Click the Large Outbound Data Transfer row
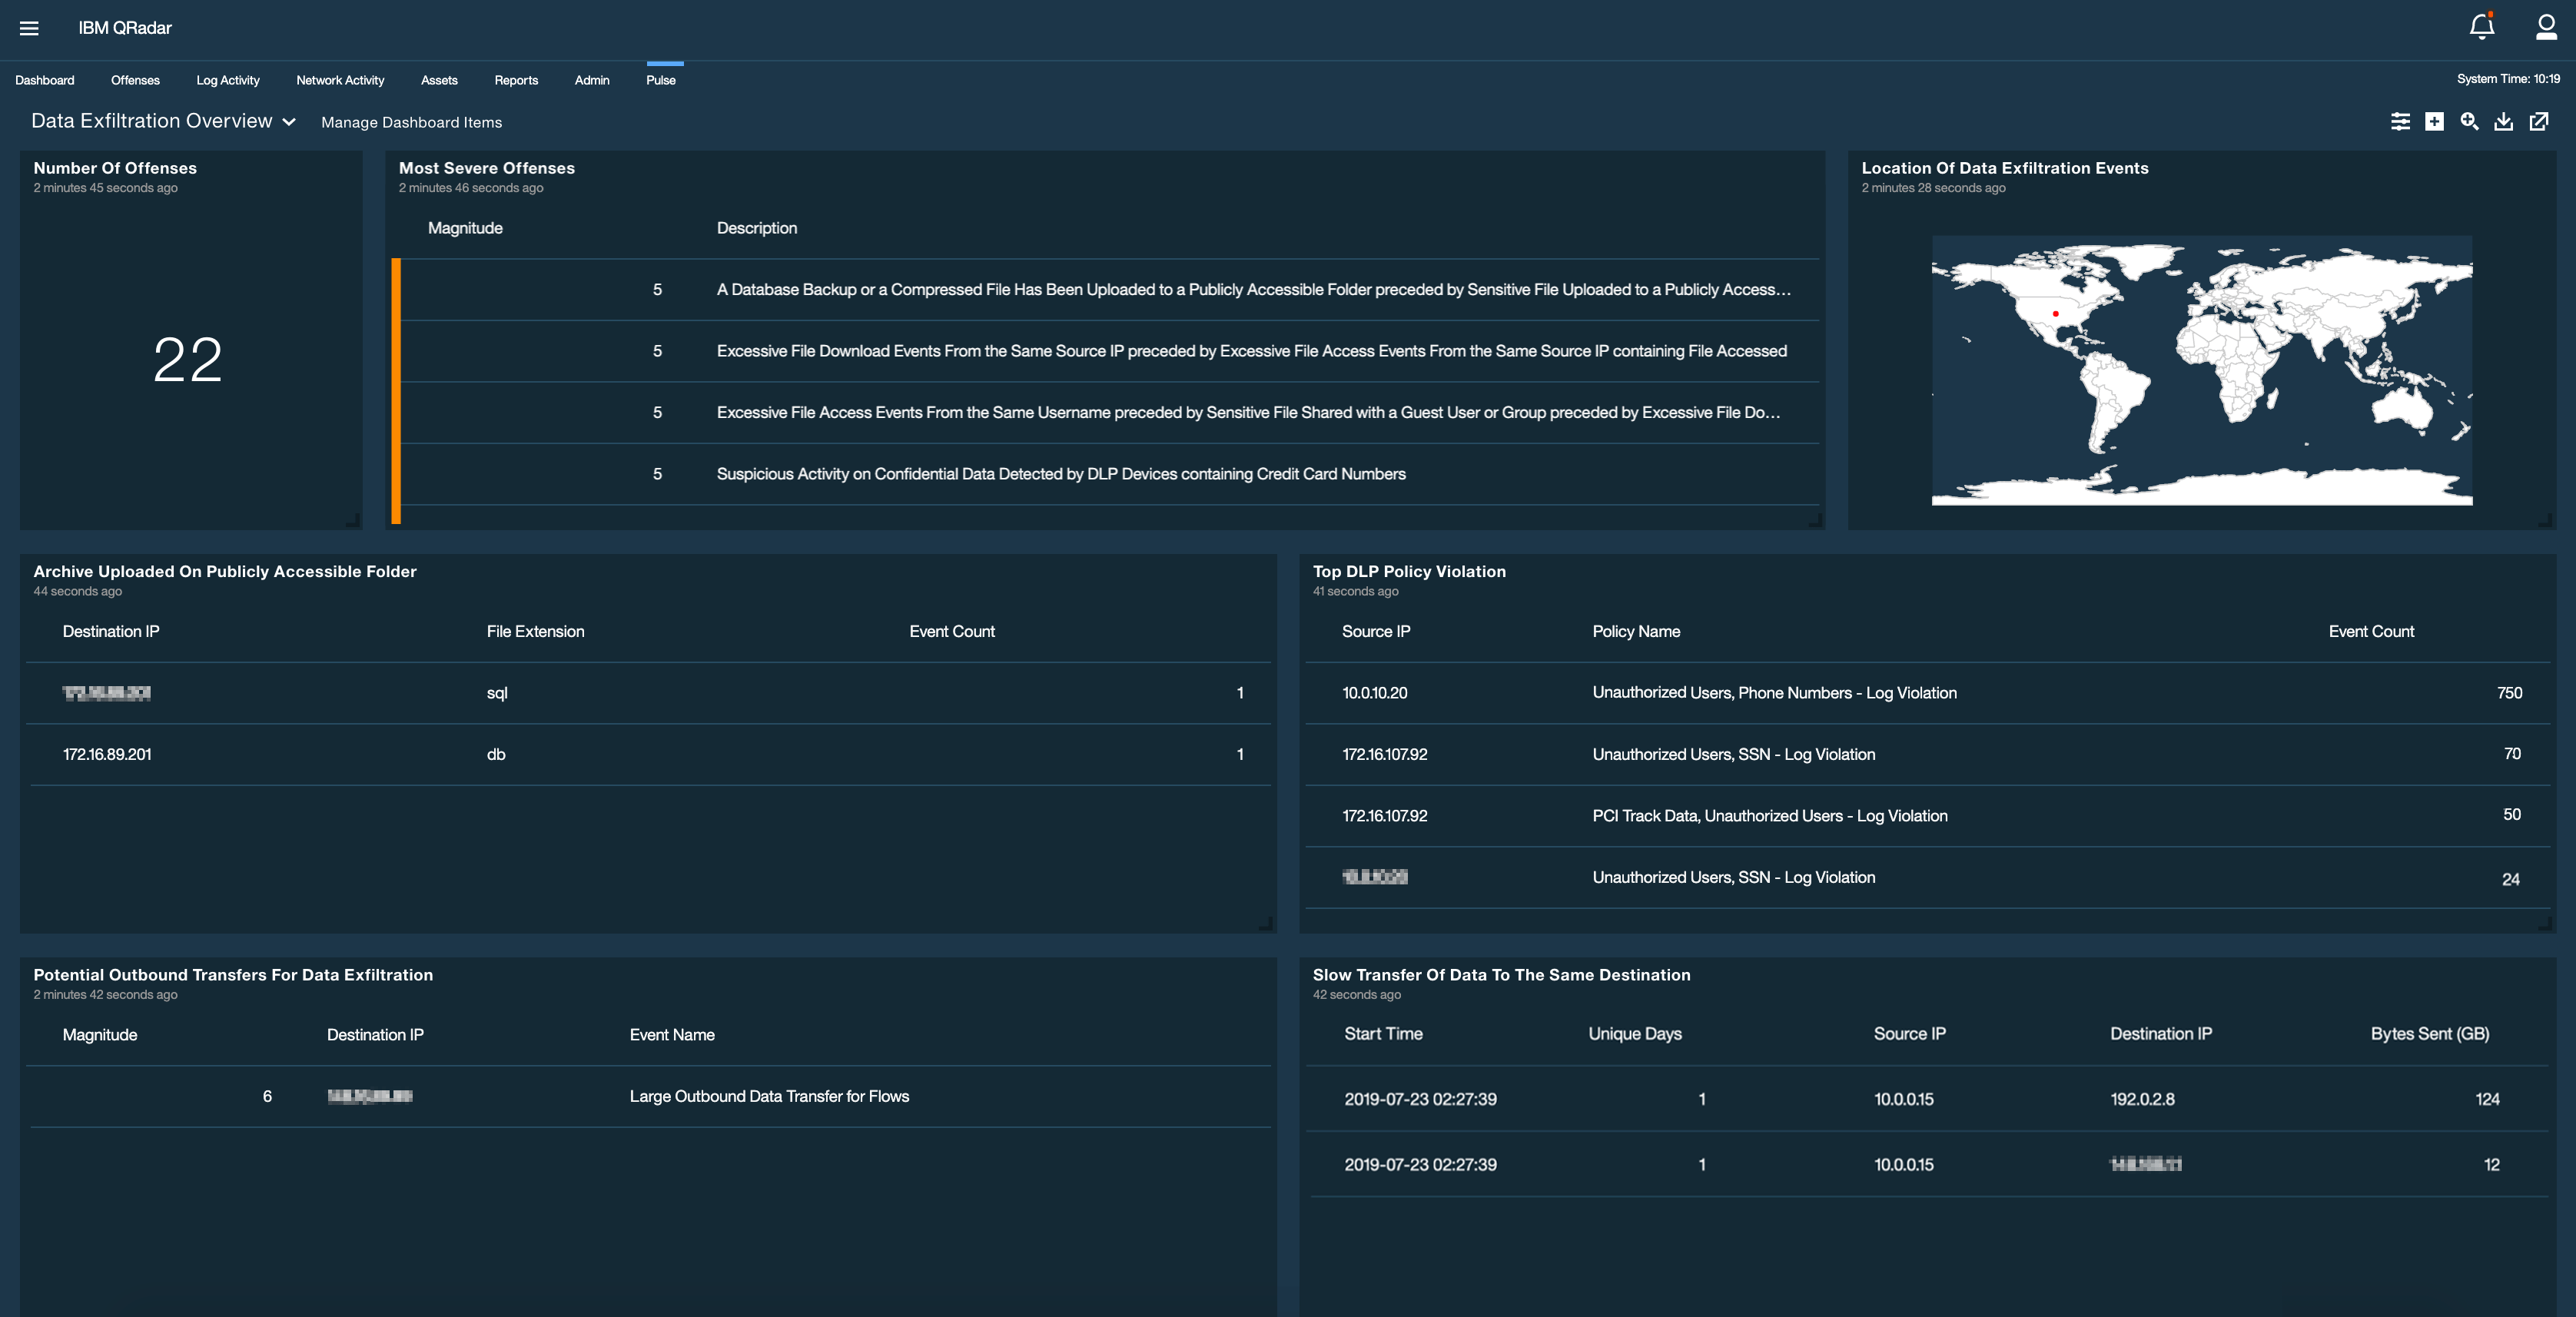2576x1317 pixels. 768,1096
